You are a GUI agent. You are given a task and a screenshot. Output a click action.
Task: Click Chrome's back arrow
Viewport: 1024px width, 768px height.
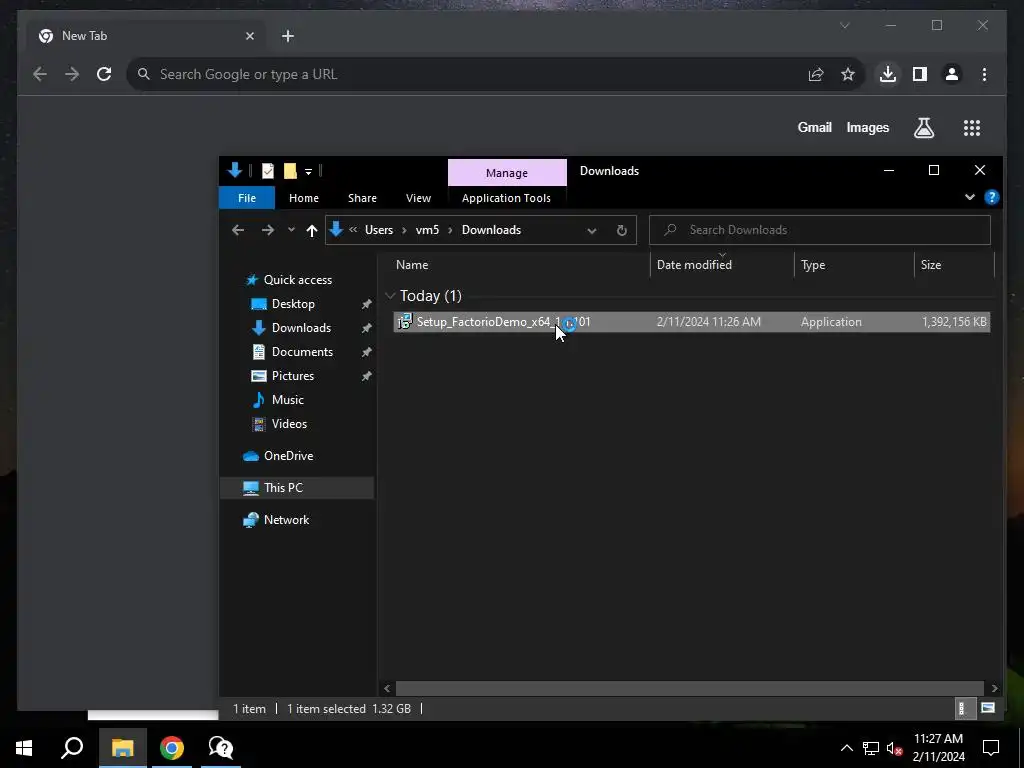click(40, 74)
